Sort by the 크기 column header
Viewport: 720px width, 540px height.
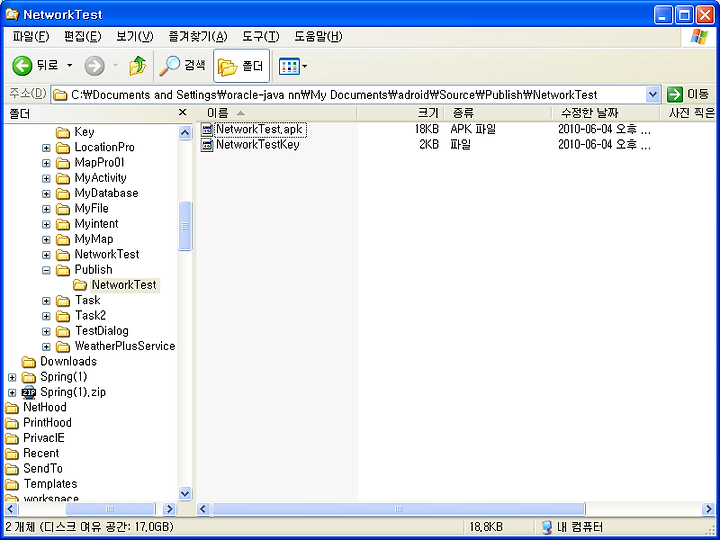pos(400,113)
